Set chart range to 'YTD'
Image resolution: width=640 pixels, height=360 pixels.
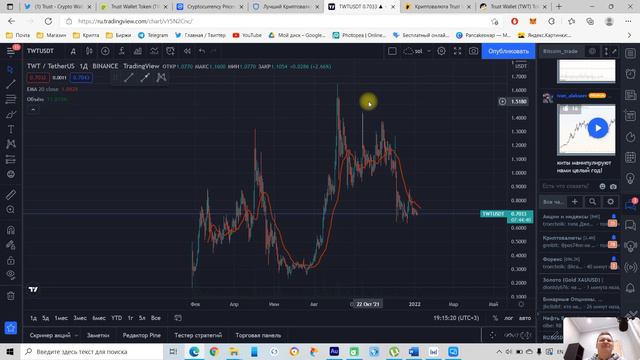[117, 318]
